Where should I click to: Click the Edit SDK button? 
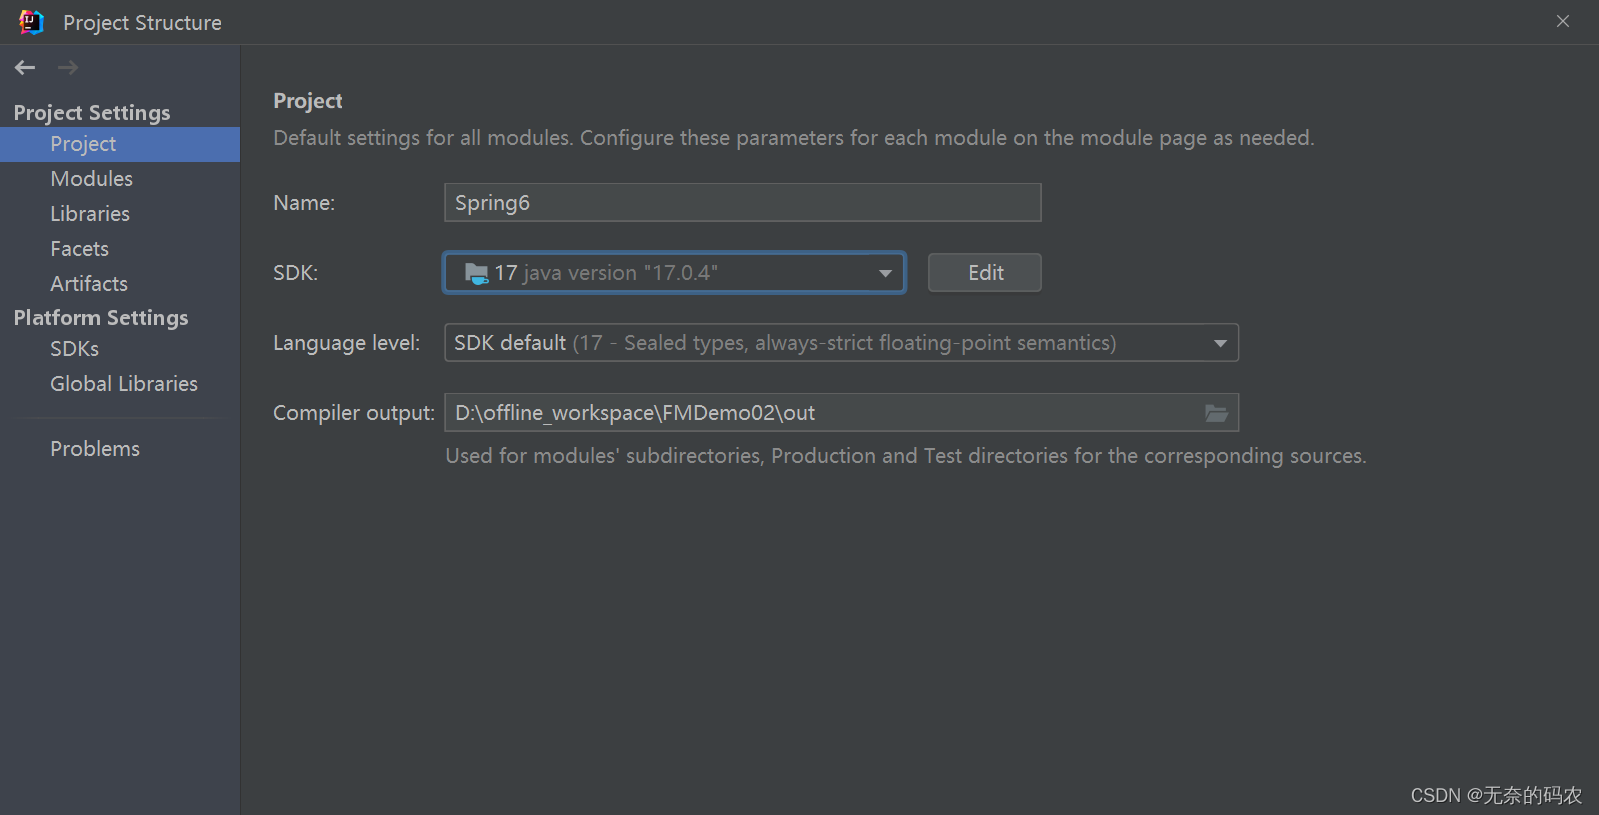click(985, 273)
